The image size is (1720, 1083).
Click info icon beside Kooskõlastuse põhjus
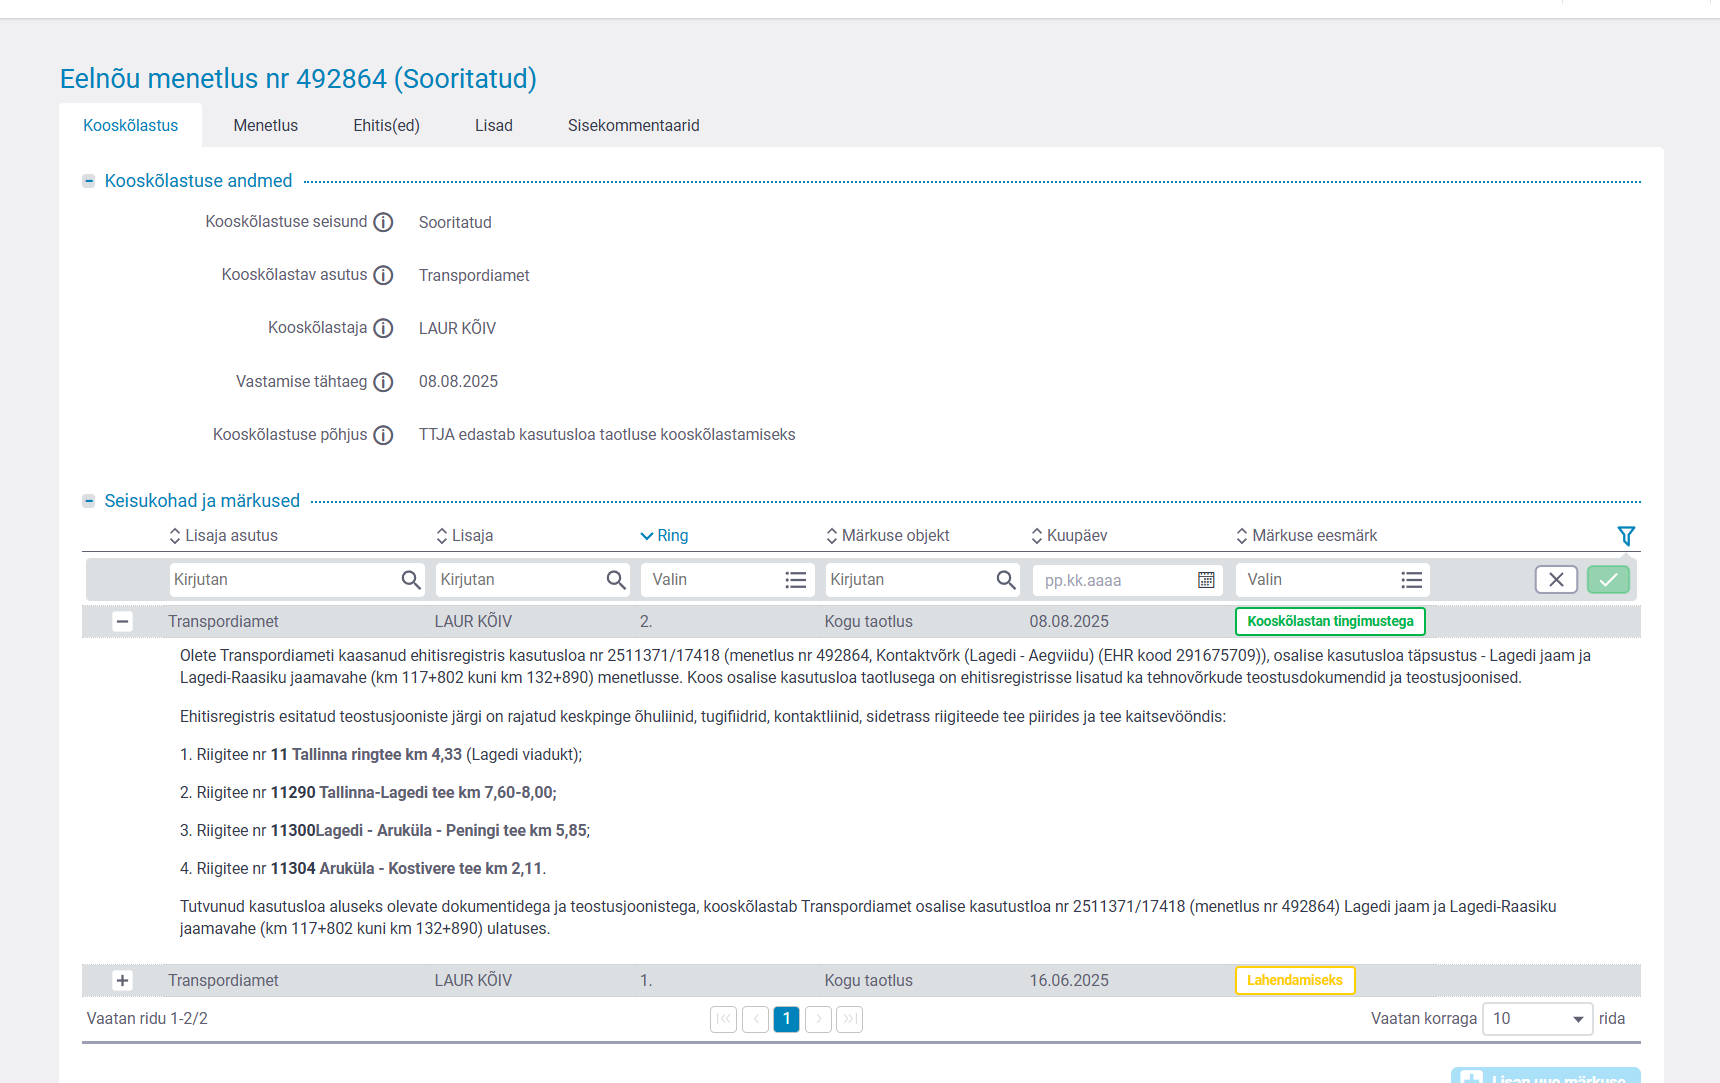(x=383, y=435)
